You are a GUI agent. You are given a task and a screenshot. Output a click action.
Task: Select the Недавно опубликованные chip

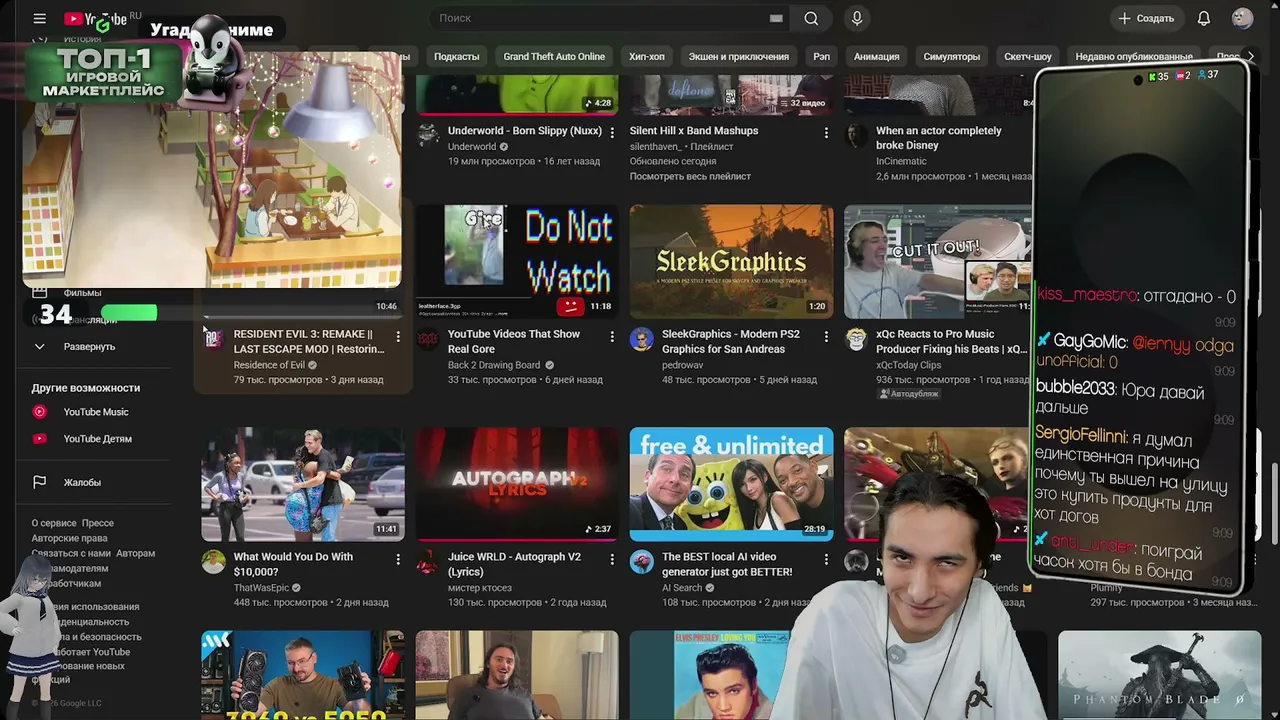(1134, 57)
